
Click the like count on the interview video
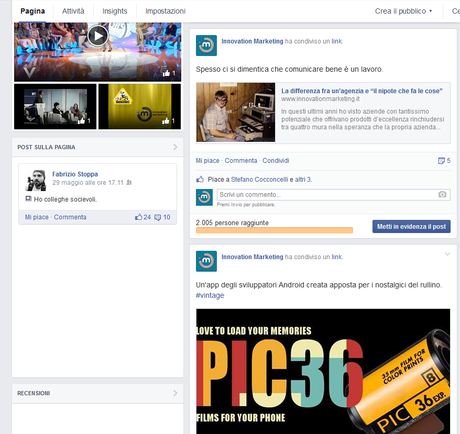pyautogui.click(x=84, y=121)
